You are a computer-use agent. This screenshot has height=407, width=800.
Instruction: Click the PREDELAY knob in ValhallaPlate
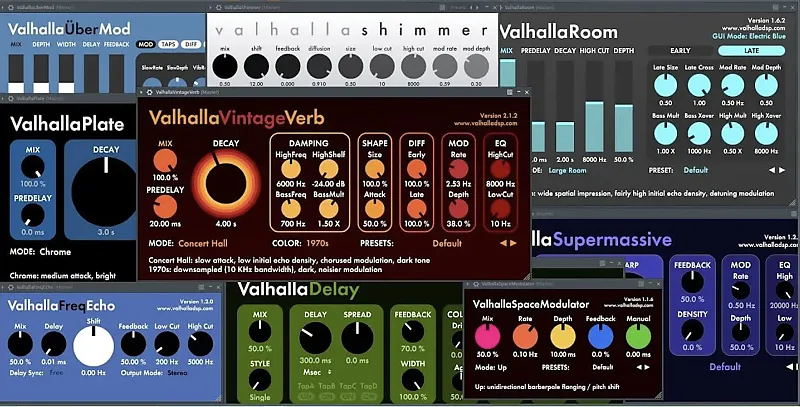point(33,215)
